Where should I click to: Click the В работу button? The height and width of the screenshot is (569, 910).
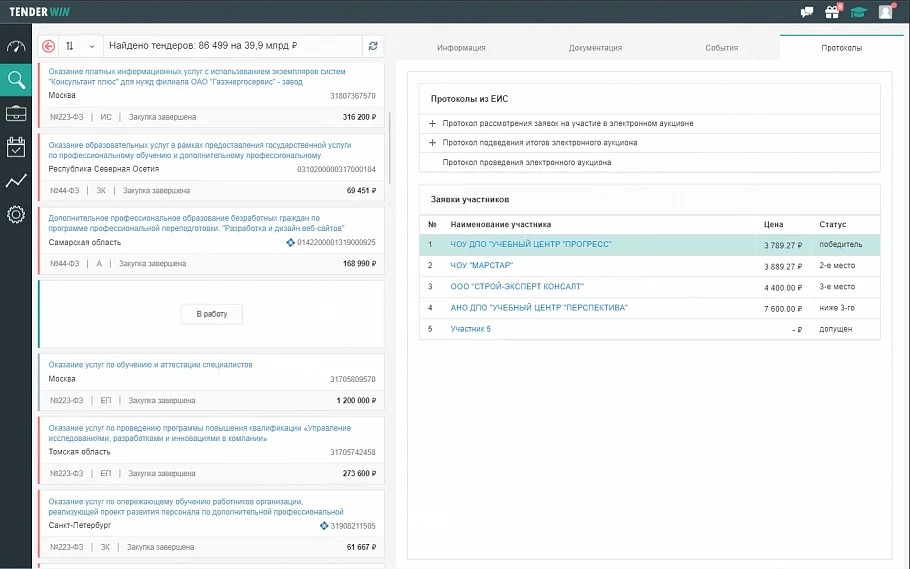click(x=212, y=314)
